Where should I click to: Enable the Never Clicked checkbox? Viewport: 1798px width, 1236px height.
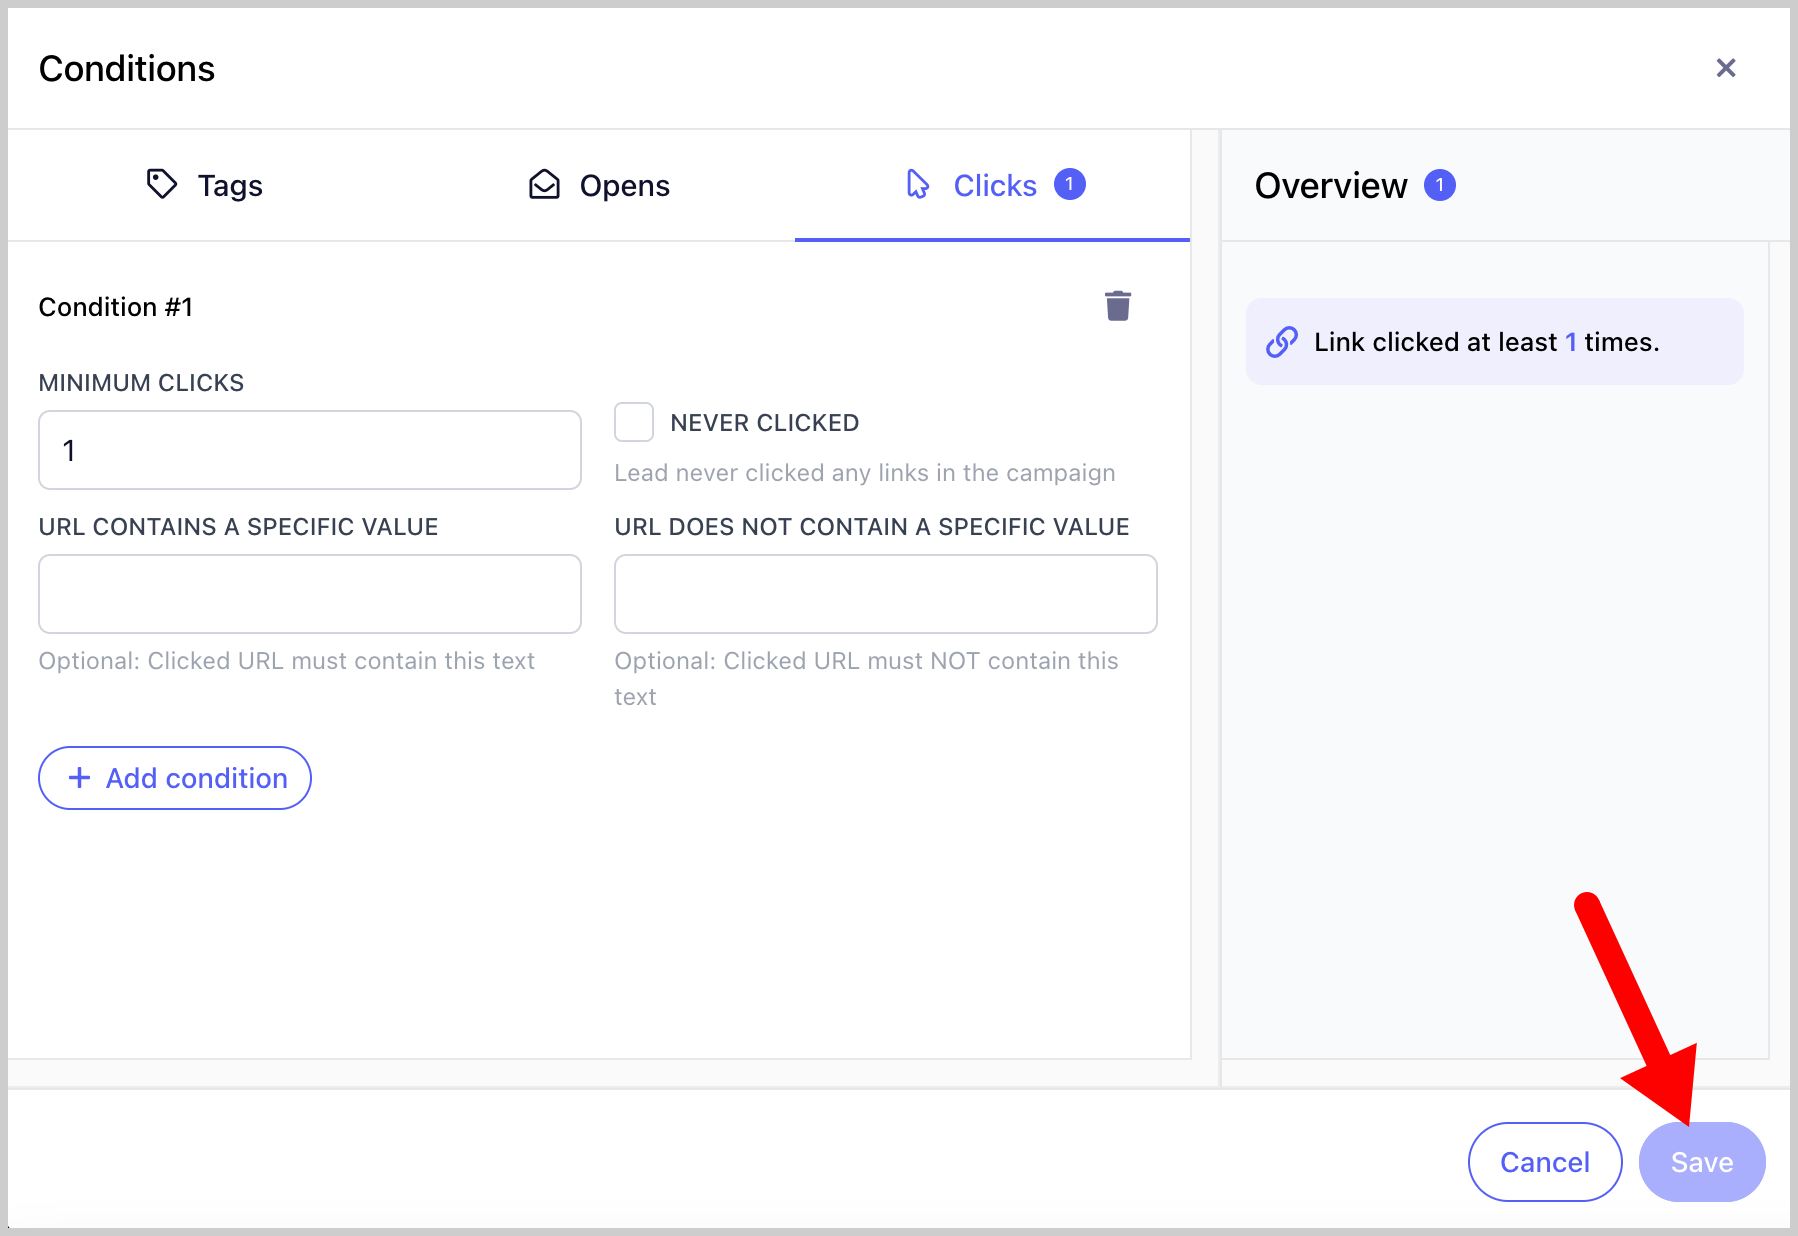(634, 422)
